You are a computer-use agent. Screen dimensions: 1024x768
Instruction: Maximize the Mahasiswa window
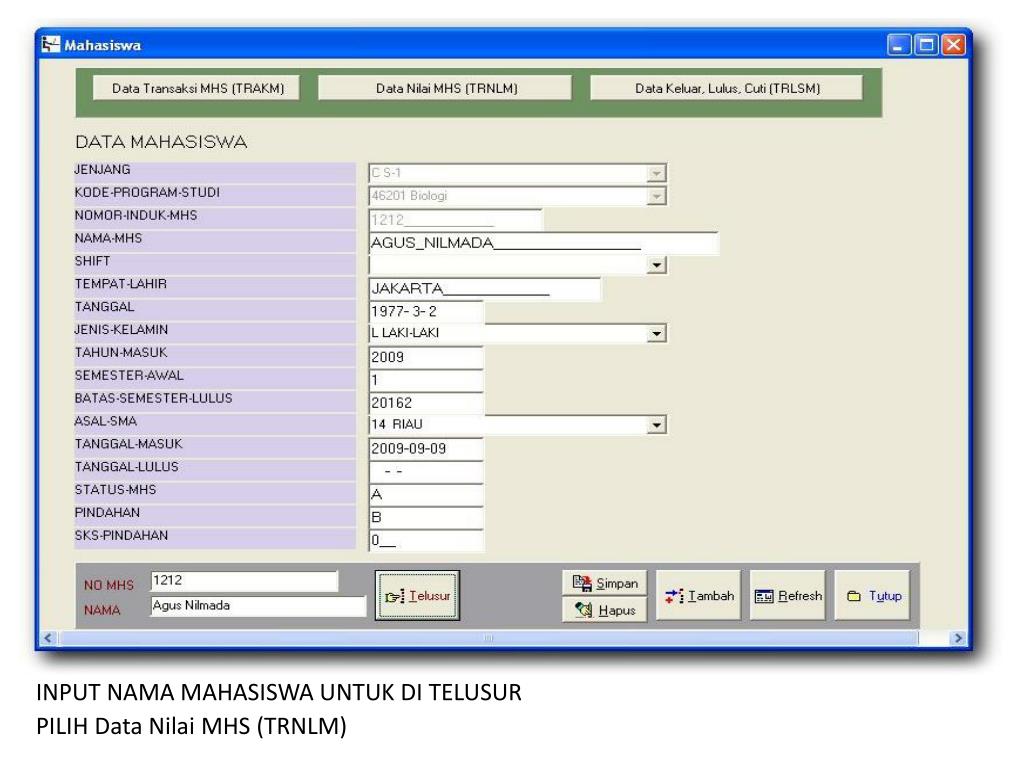pyautogui.click(x=927, y=44)
